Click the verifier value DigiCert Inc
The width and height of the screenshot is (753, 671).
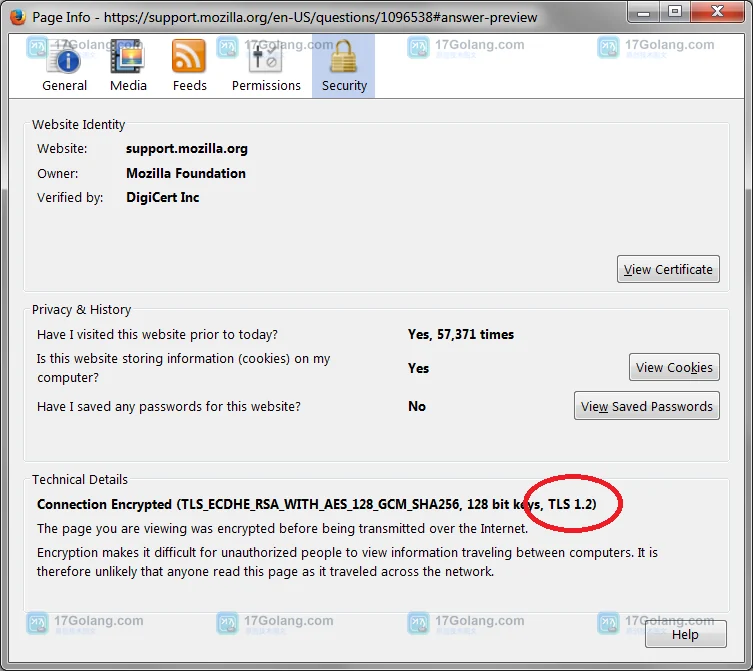(162, 197)
